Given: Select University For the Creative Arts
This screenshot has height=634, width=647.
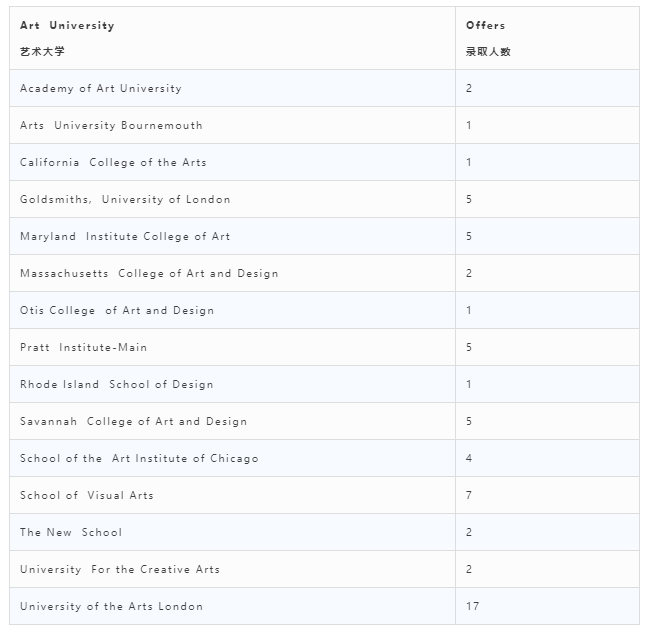Looking at the screenshot, I should pos(120,570).
